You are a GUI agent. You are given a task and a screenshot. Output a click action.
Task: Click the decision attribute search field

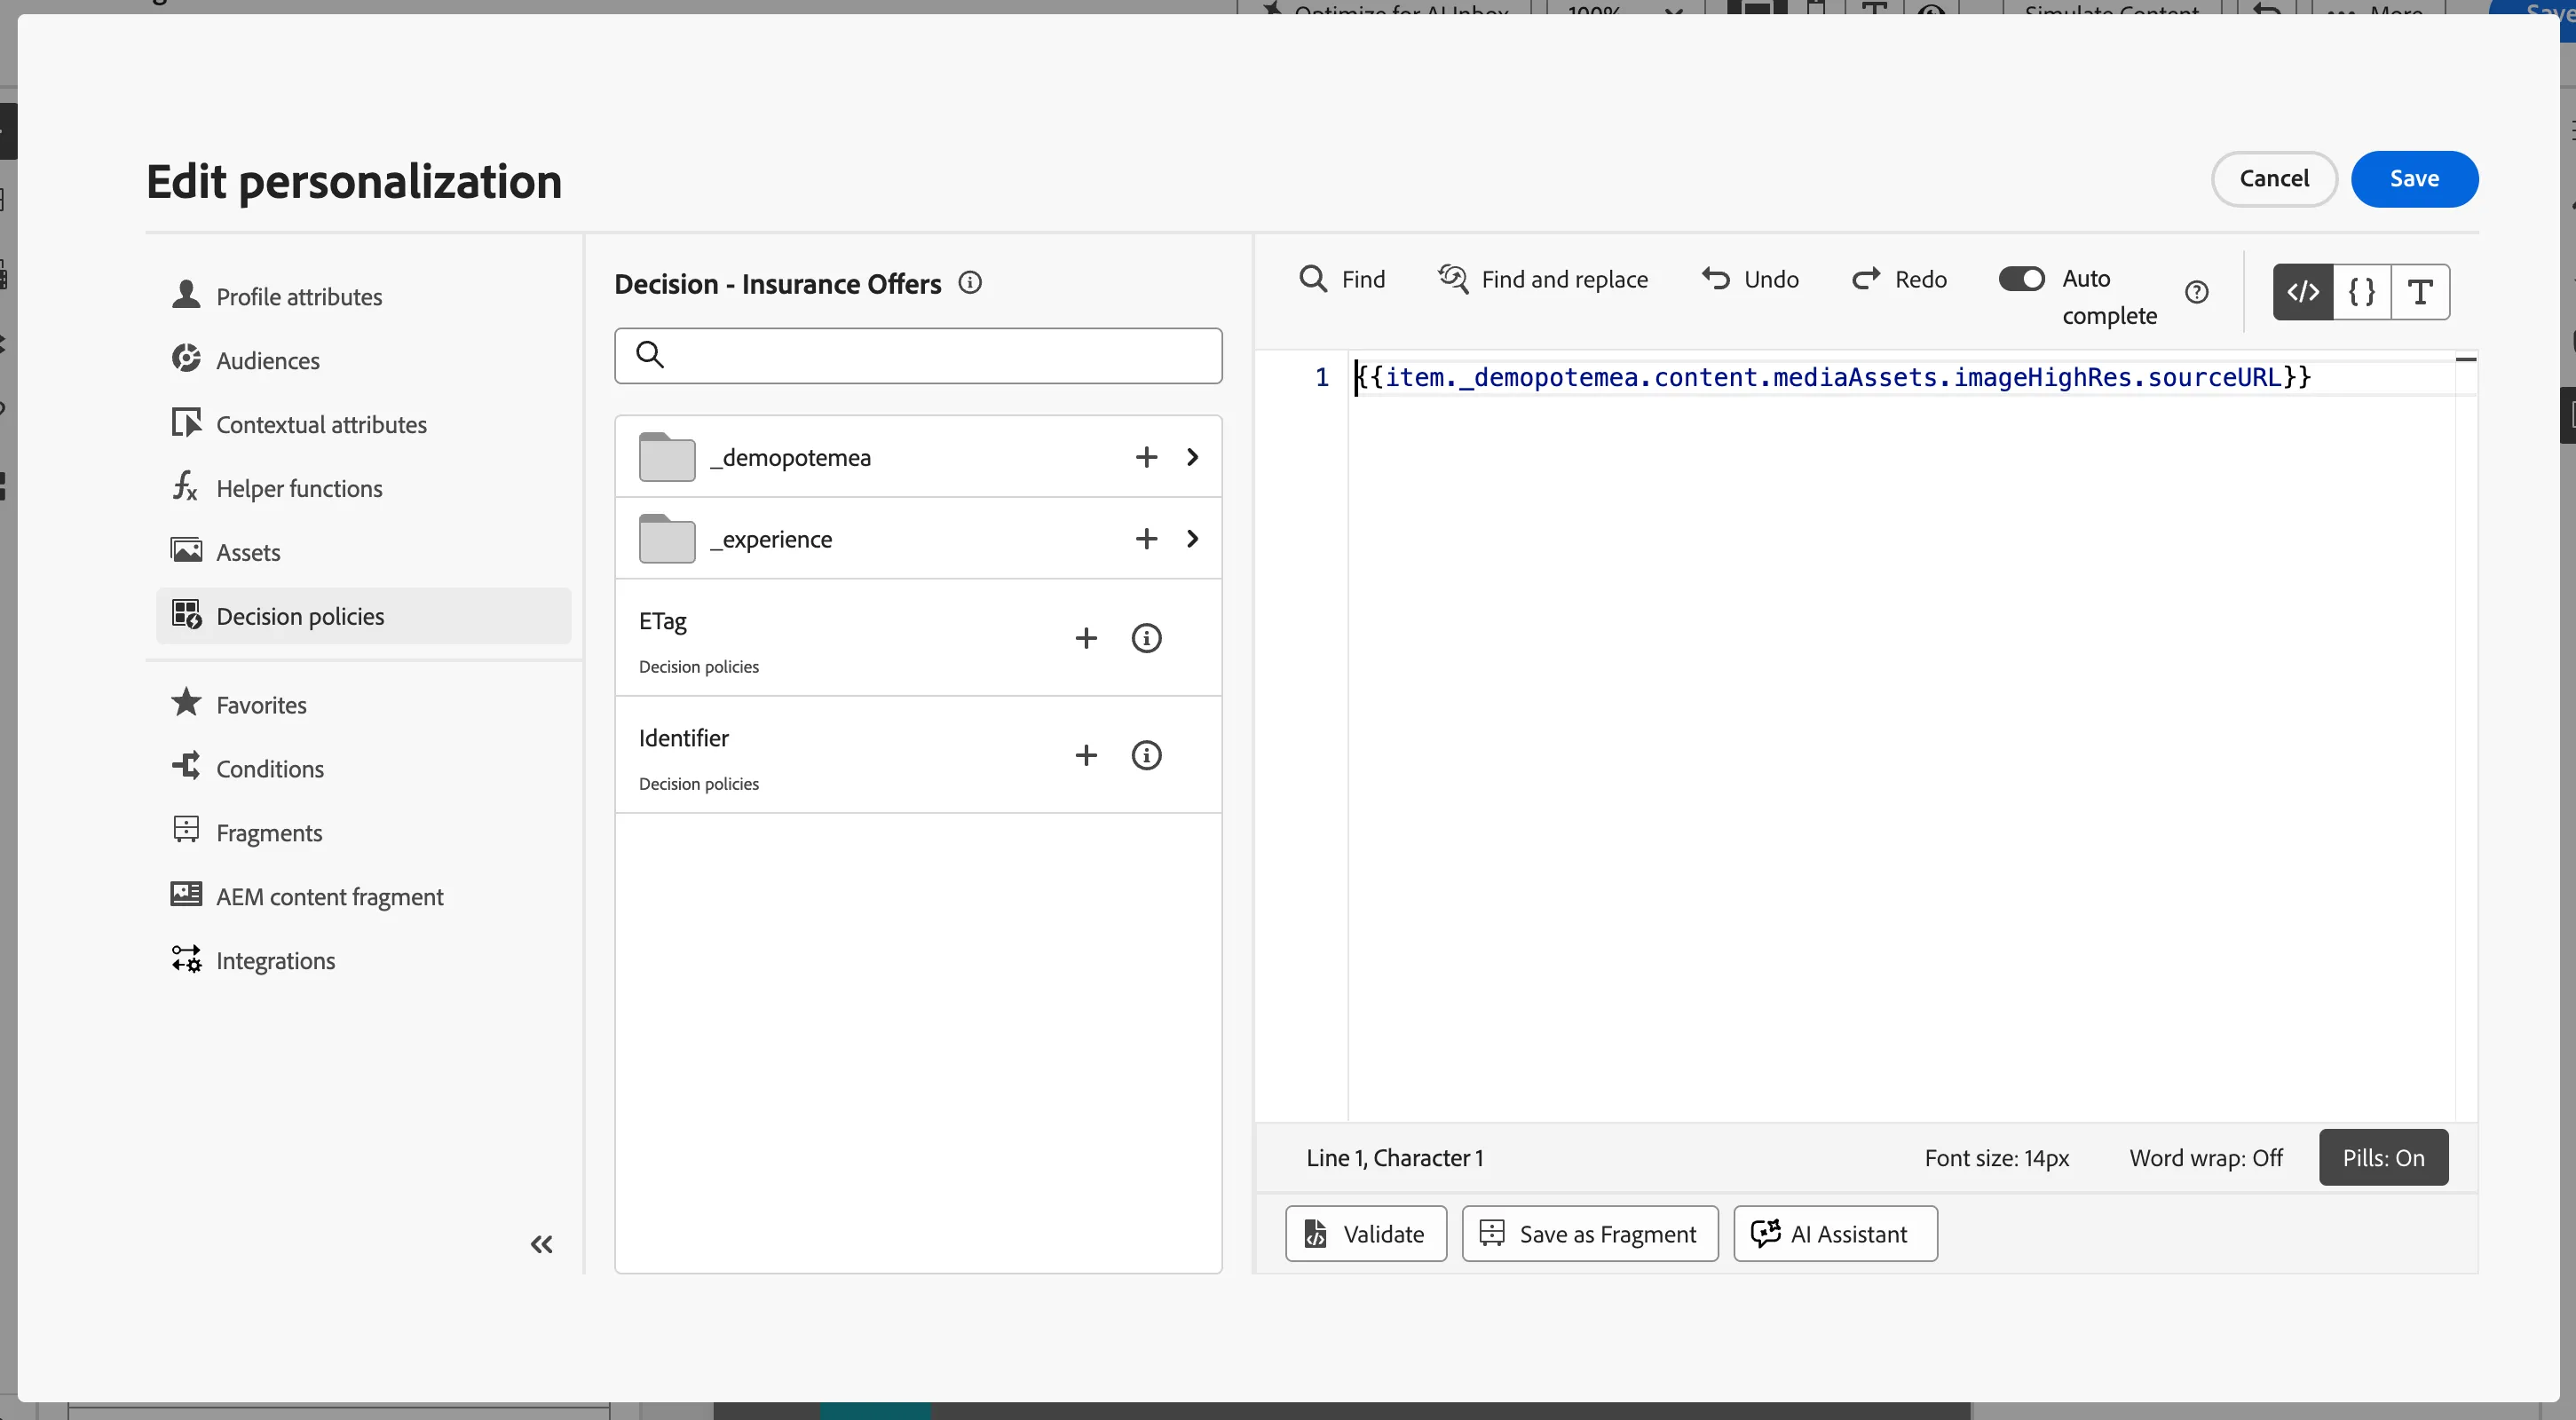918,355
